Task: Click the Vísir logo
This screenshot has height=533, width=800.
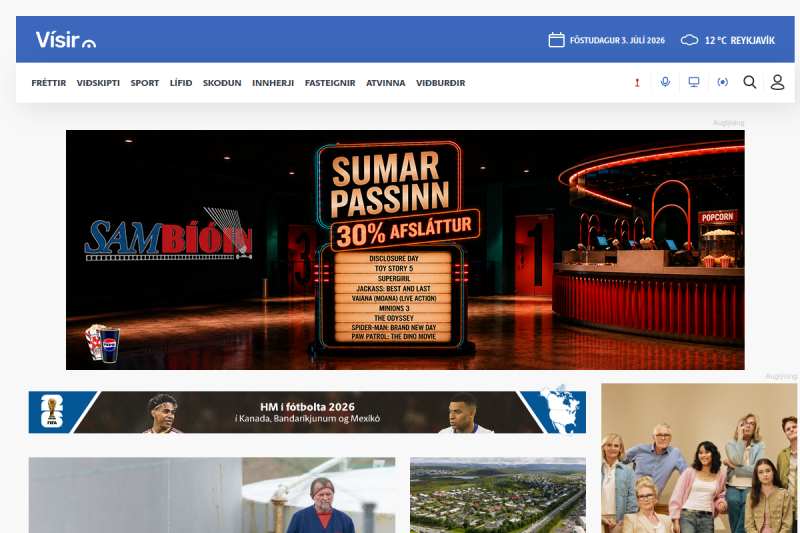Action: coord(66,40)
